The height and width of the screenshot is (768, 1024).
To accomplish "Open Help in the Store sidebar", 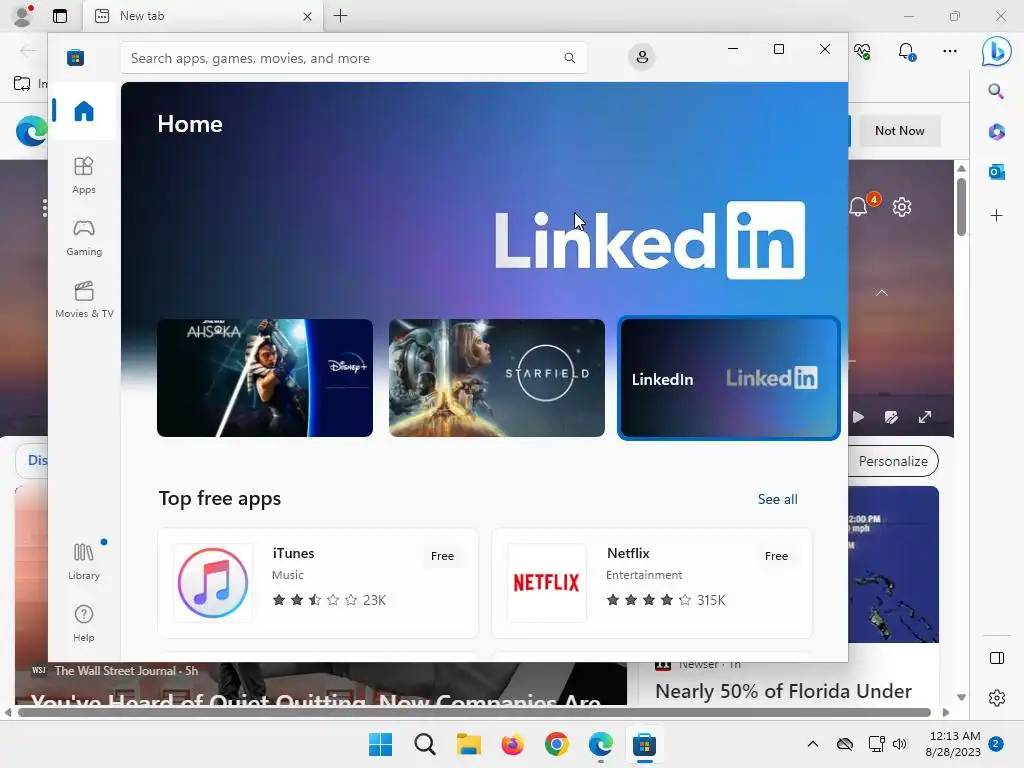I will [x=84, y=623].
